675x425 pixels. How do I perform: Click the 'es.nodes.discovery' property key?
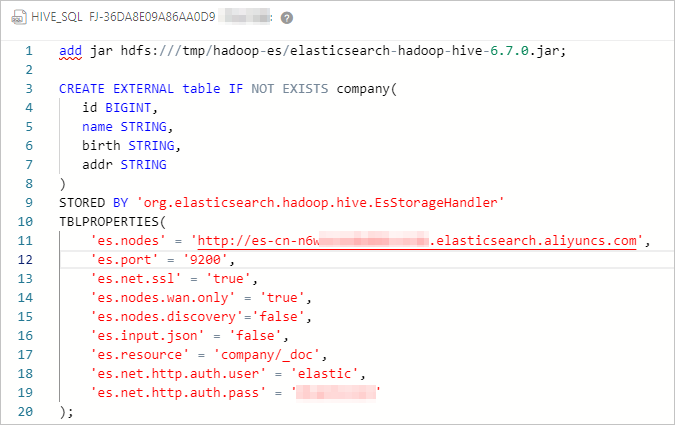pos(166,316)
